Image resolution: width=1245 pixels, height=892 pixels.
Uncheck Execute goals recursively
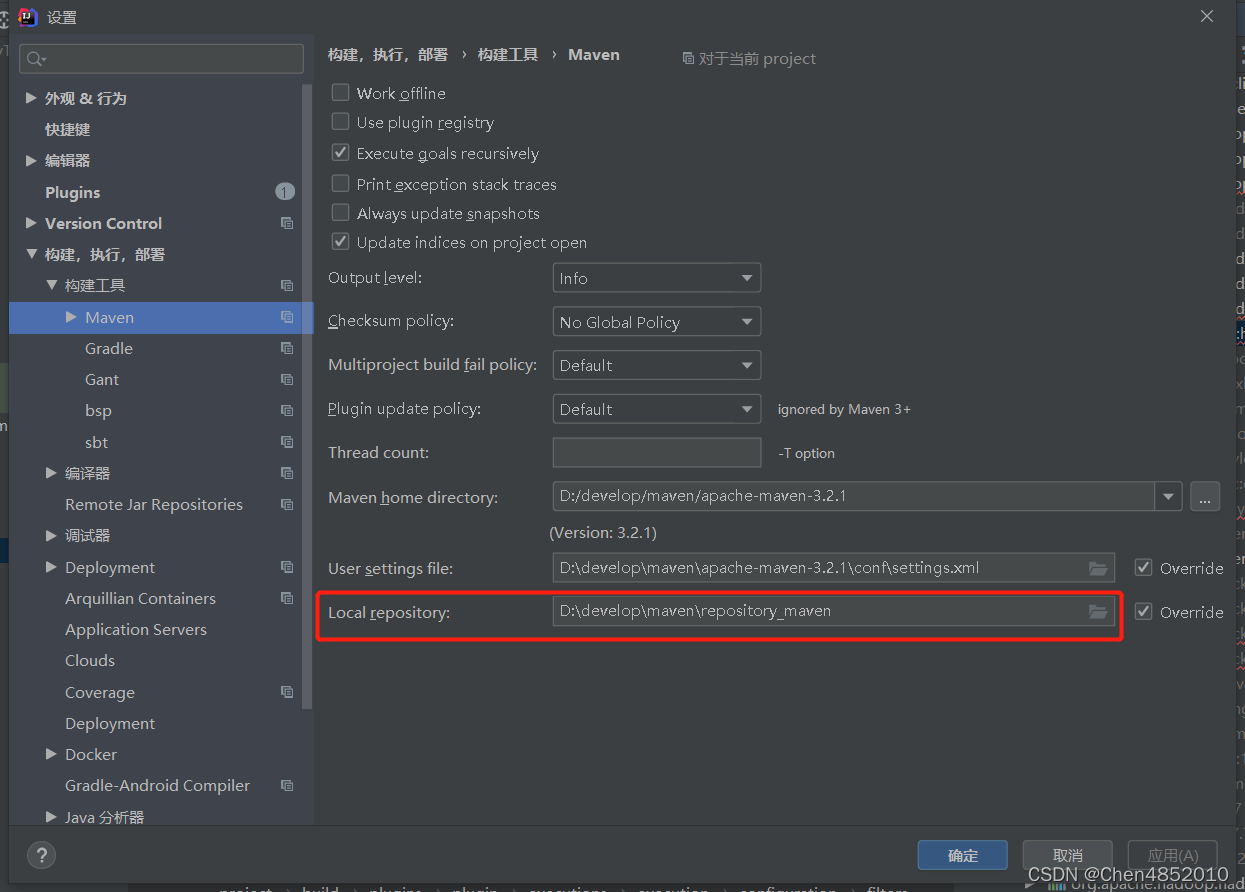tap(341, 153)
